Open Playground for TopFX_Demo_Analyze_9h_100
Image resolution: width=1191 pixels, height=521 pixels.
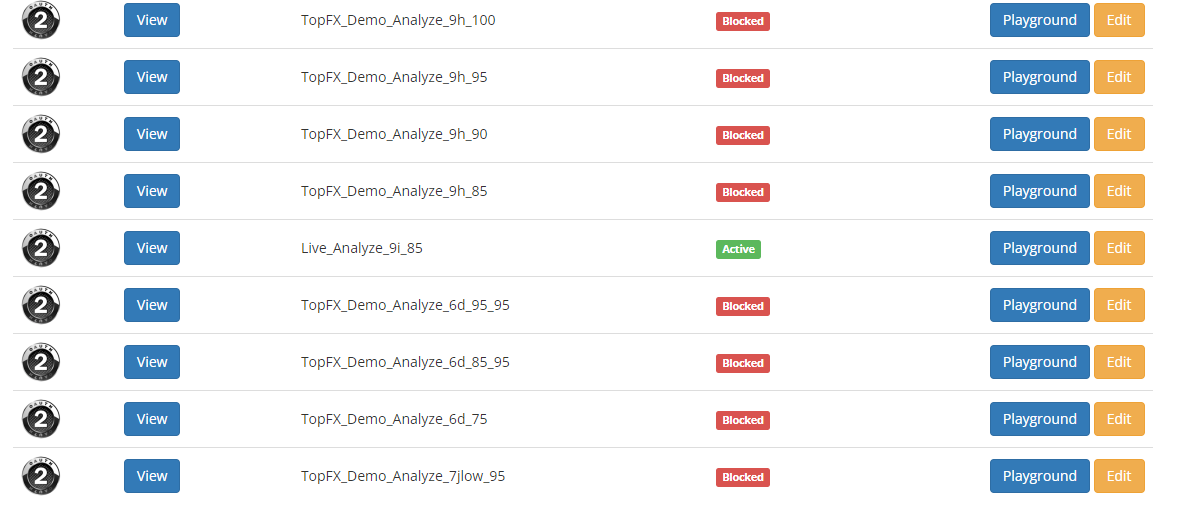coord(1040,20)
